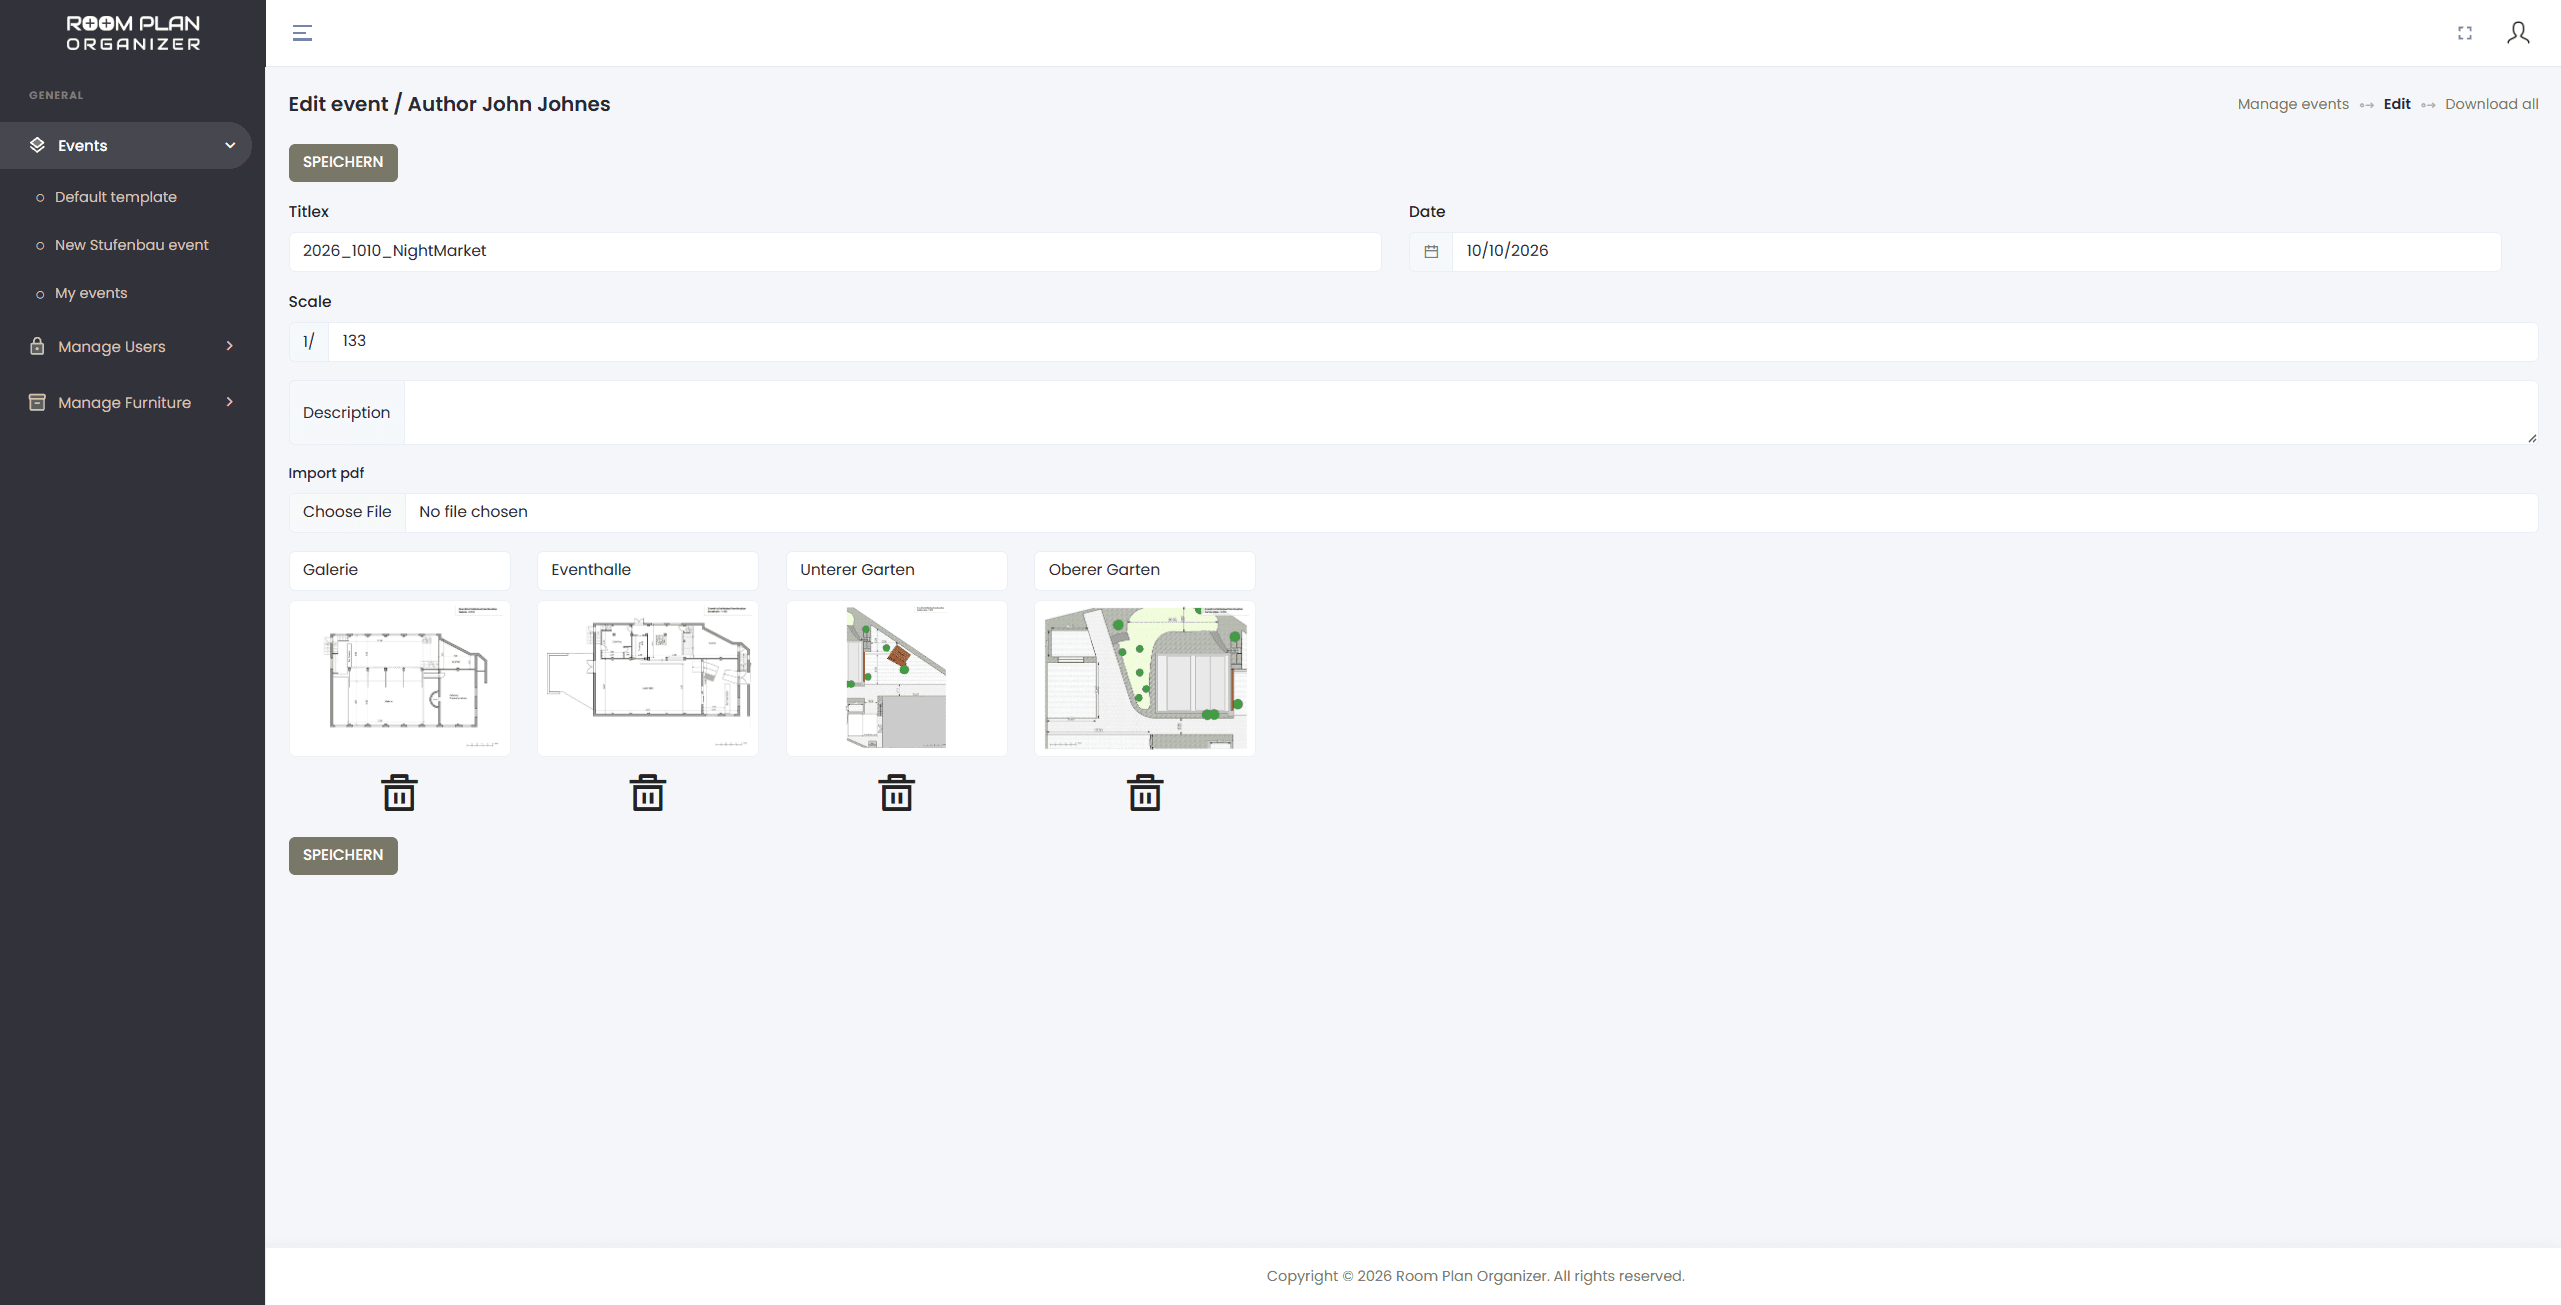
Task: Click the Download all breadcrumb link
Action: [2491, 104]
